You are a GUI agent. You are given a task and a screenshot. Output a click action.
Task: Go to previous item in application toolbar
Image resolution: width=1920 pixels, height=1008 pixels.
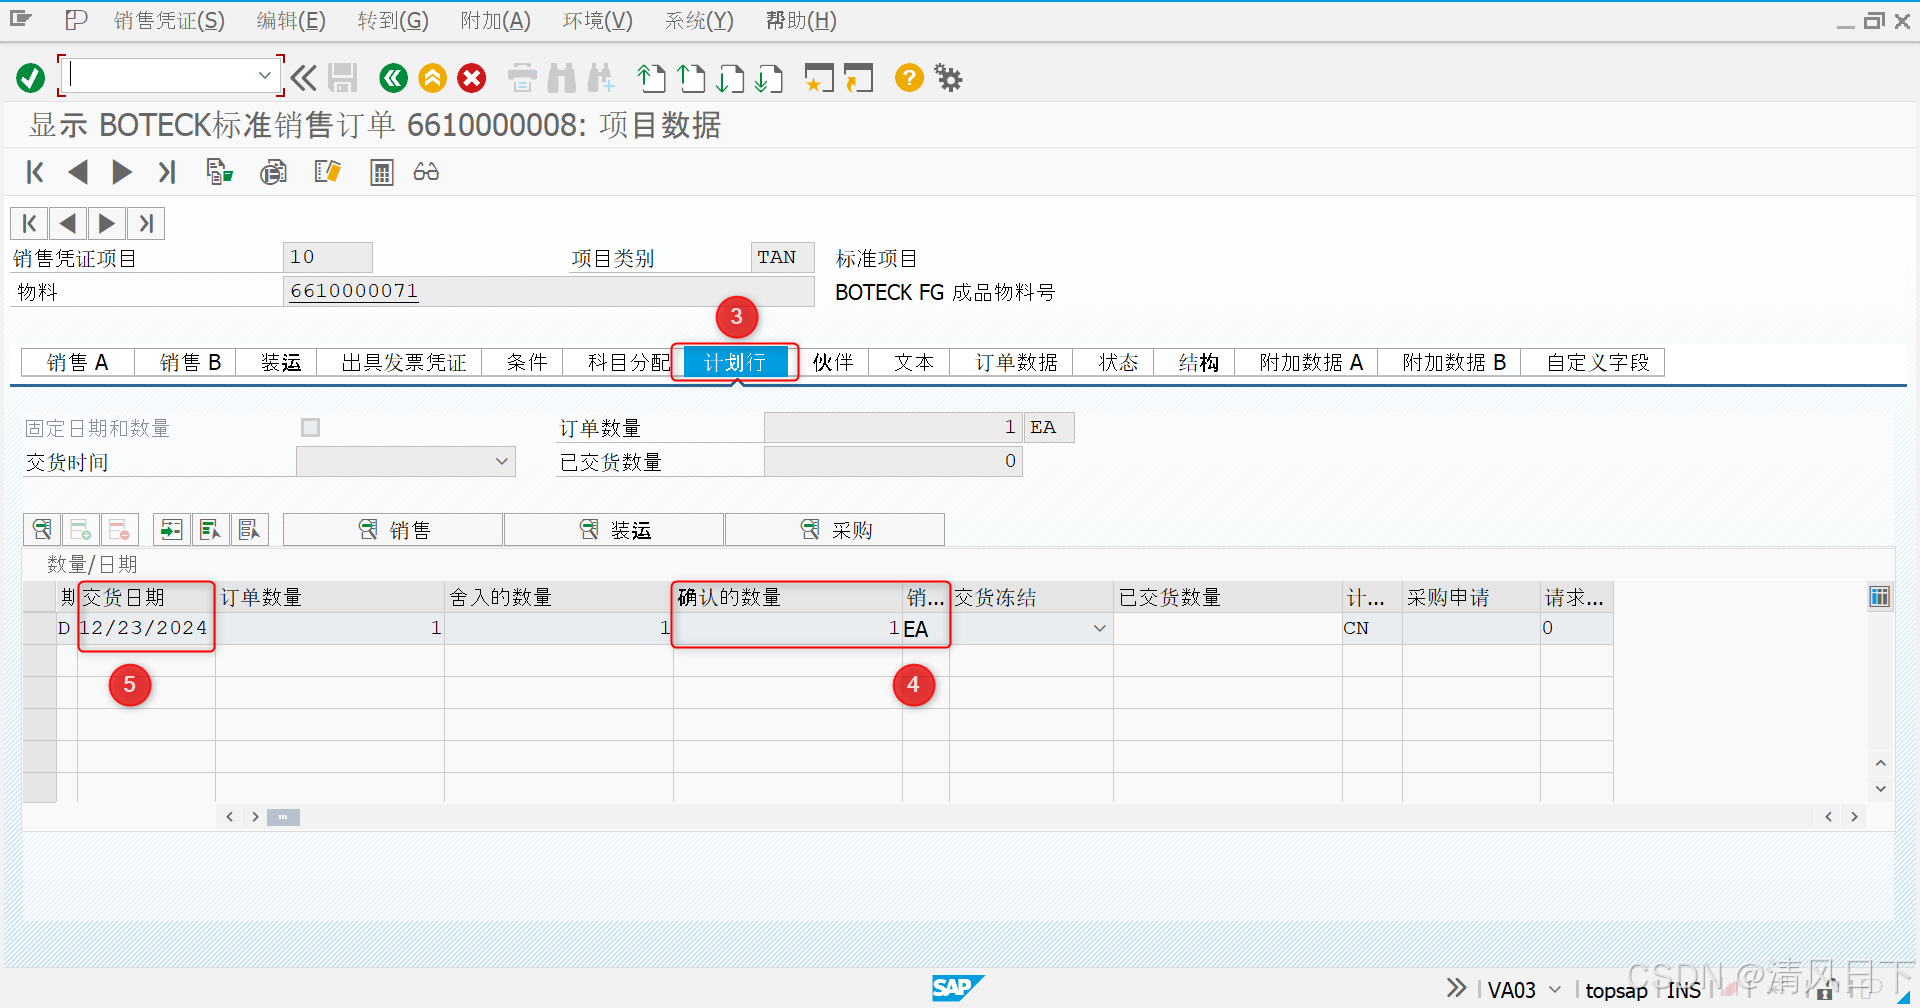click(78, 172)
